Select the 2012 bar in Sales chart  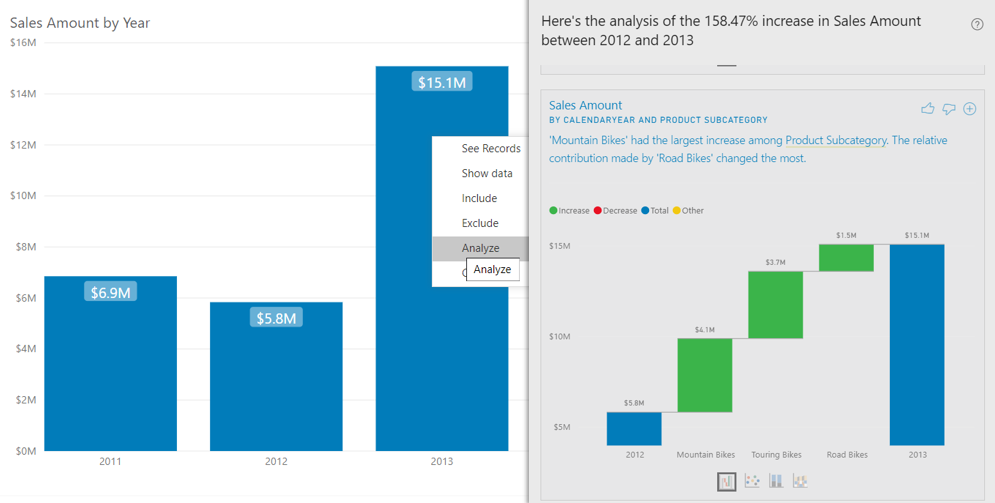click(276, 376)
